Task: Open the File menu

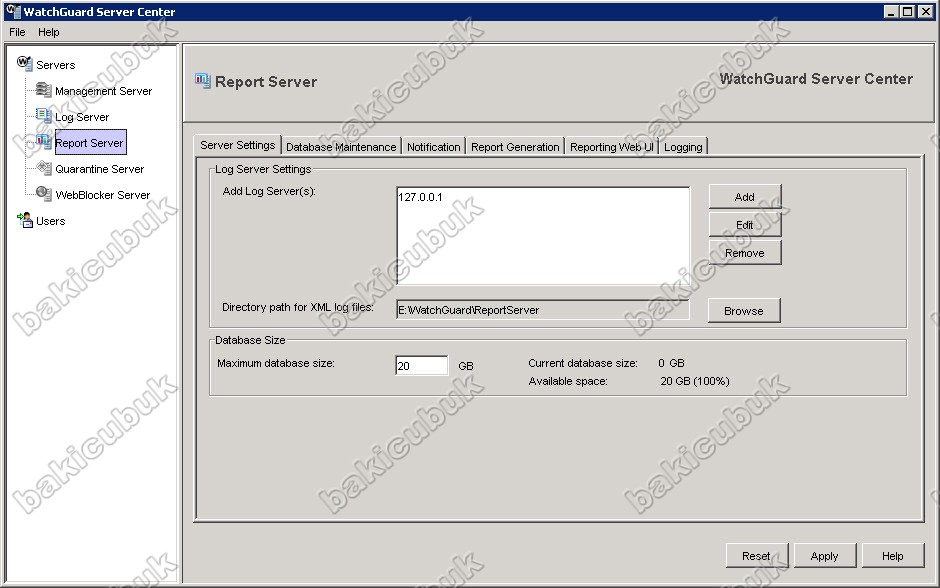Action: (x=17, y=32)
